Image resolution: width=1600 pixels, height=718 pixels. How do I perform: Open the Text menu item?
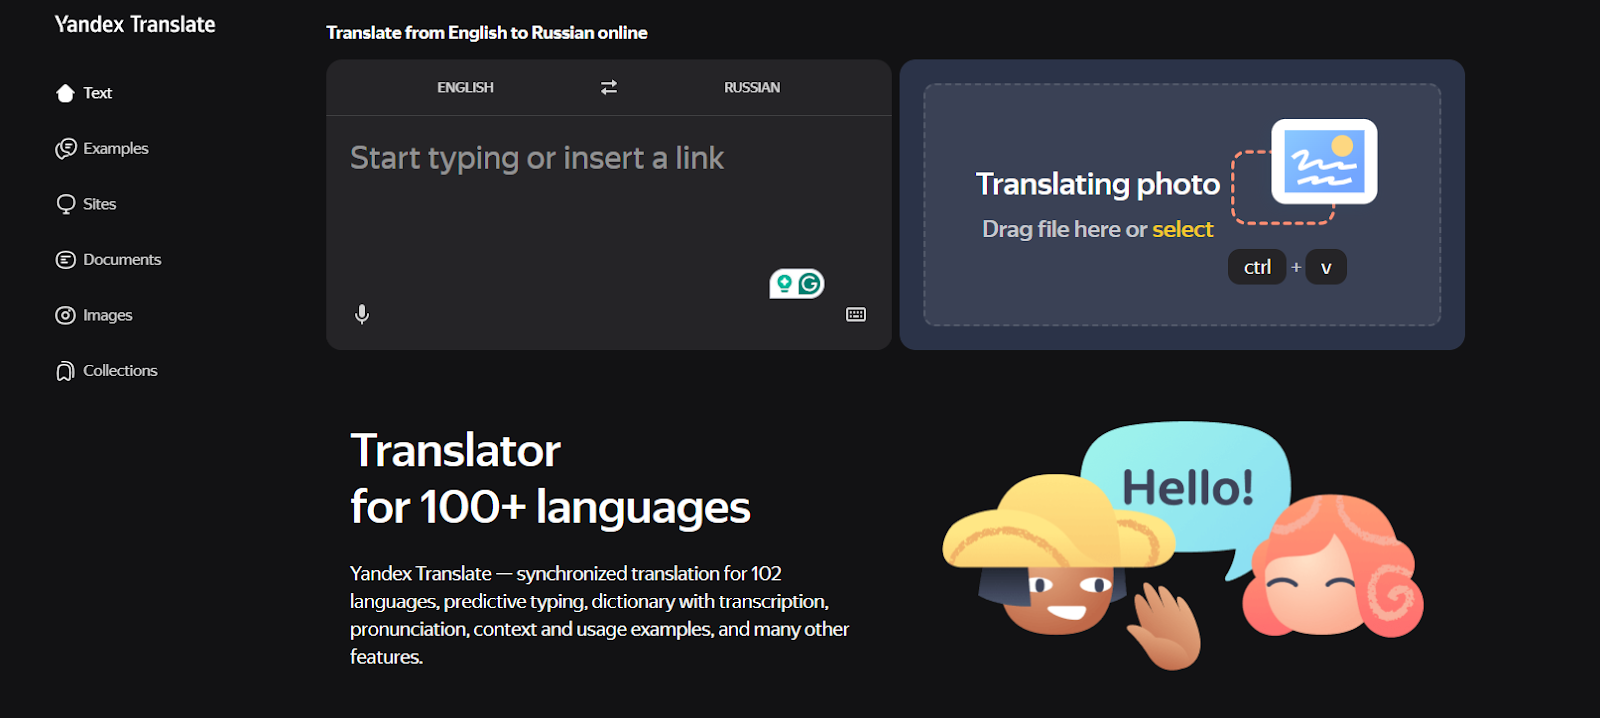pyautogui.click(x=97, y=93)
